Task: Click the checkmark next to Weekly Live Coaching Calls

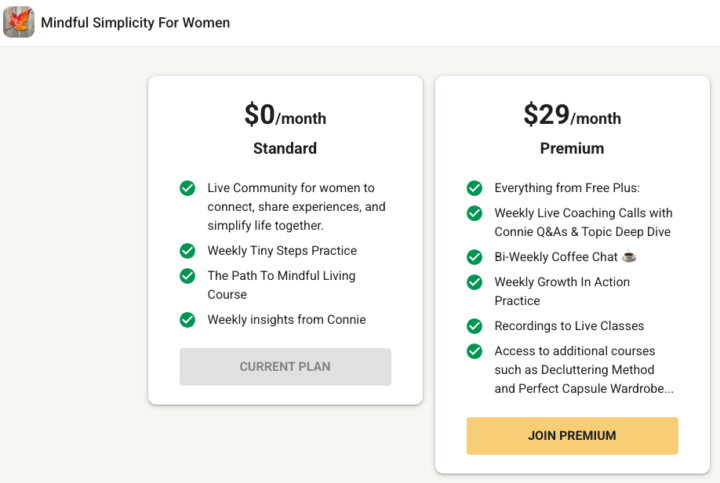Action: [x=474, y=213]
